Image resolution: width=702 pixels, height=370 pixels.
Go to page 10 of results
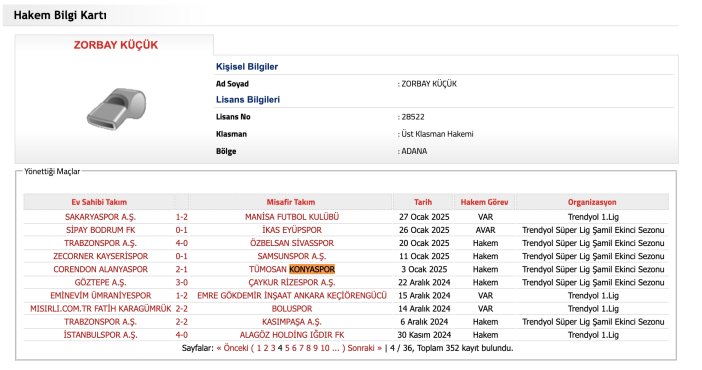(x=325, y=348)
